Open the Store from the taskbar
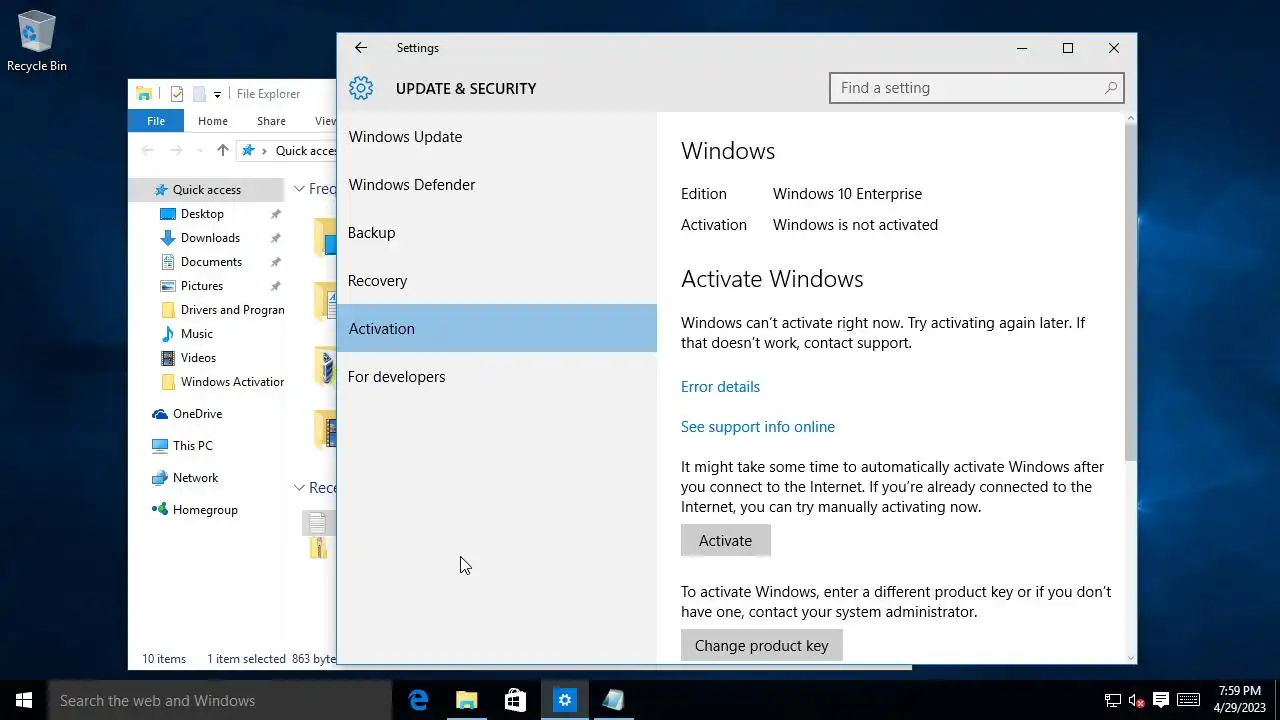 [x=515, y=700]
